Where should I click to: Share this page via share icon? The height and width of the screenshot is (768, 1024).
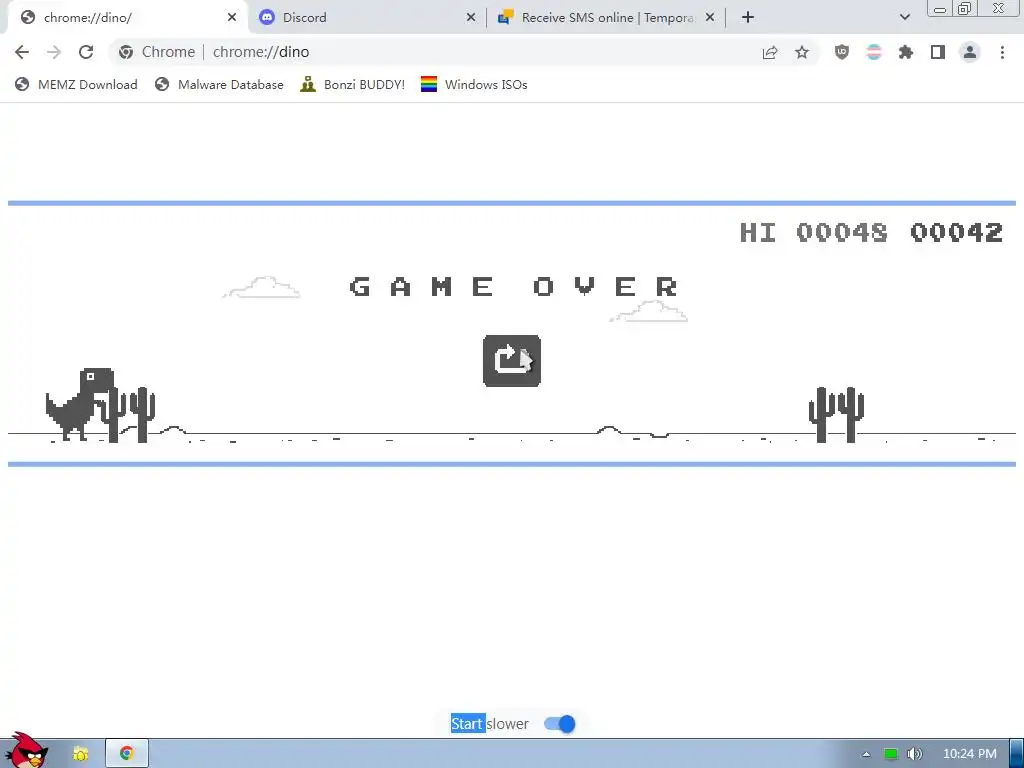[x=770, y=52]
